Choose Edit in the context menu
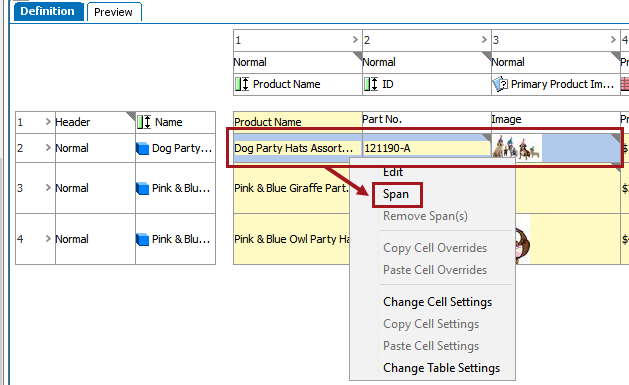This screenshot has width=629, height=385. 393,172
